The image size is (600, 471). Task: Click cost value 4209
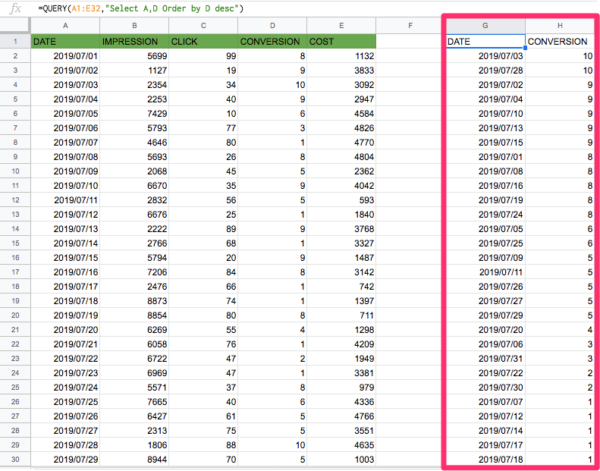(341, 344)
